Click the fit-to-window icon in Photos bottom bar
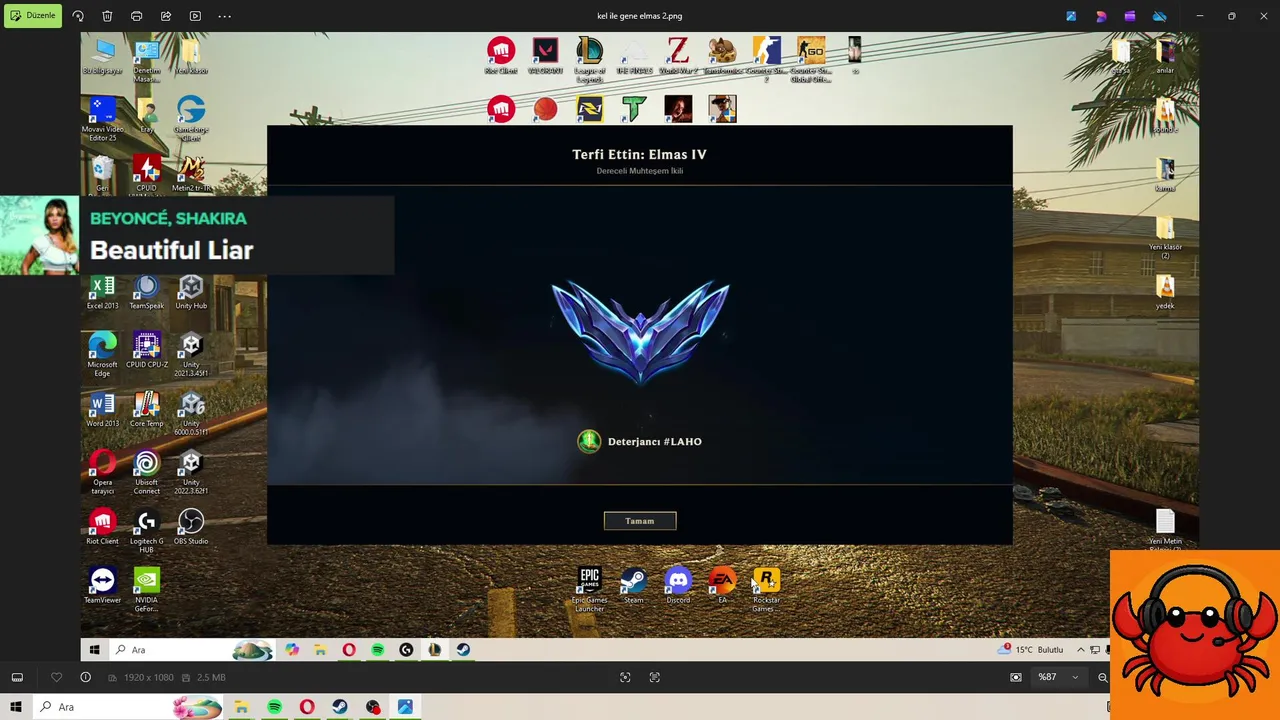 (625, 677)
